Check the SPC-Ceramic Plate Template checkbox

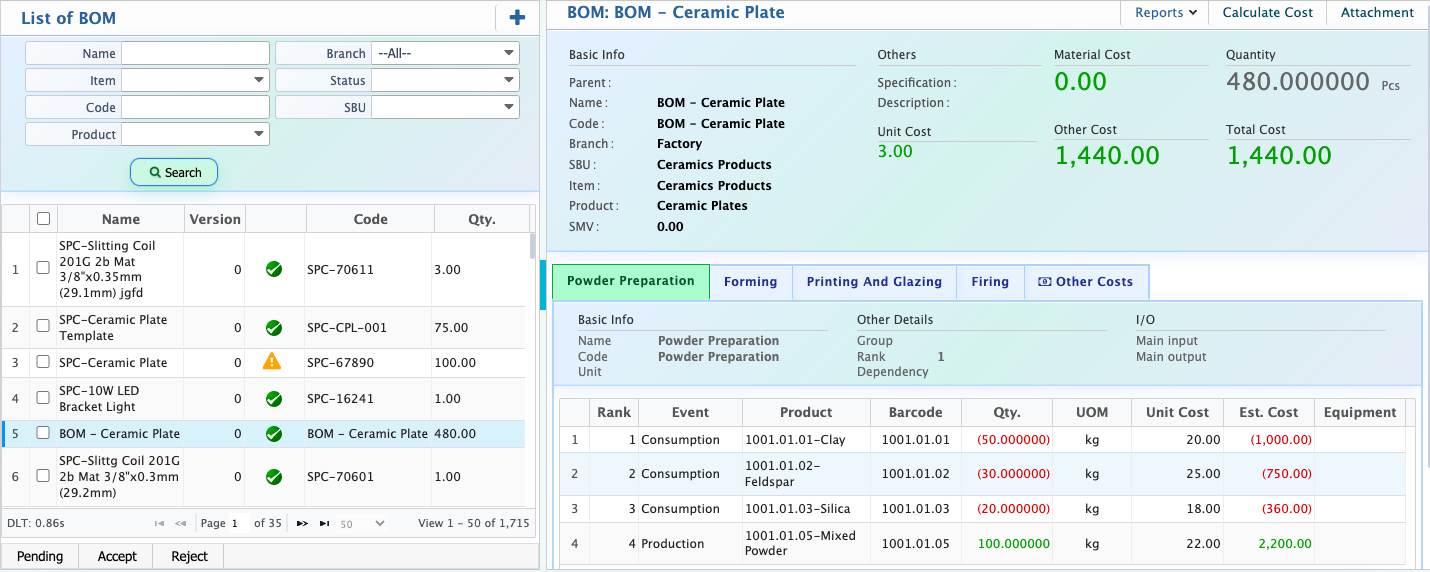[x=43, y=326]
